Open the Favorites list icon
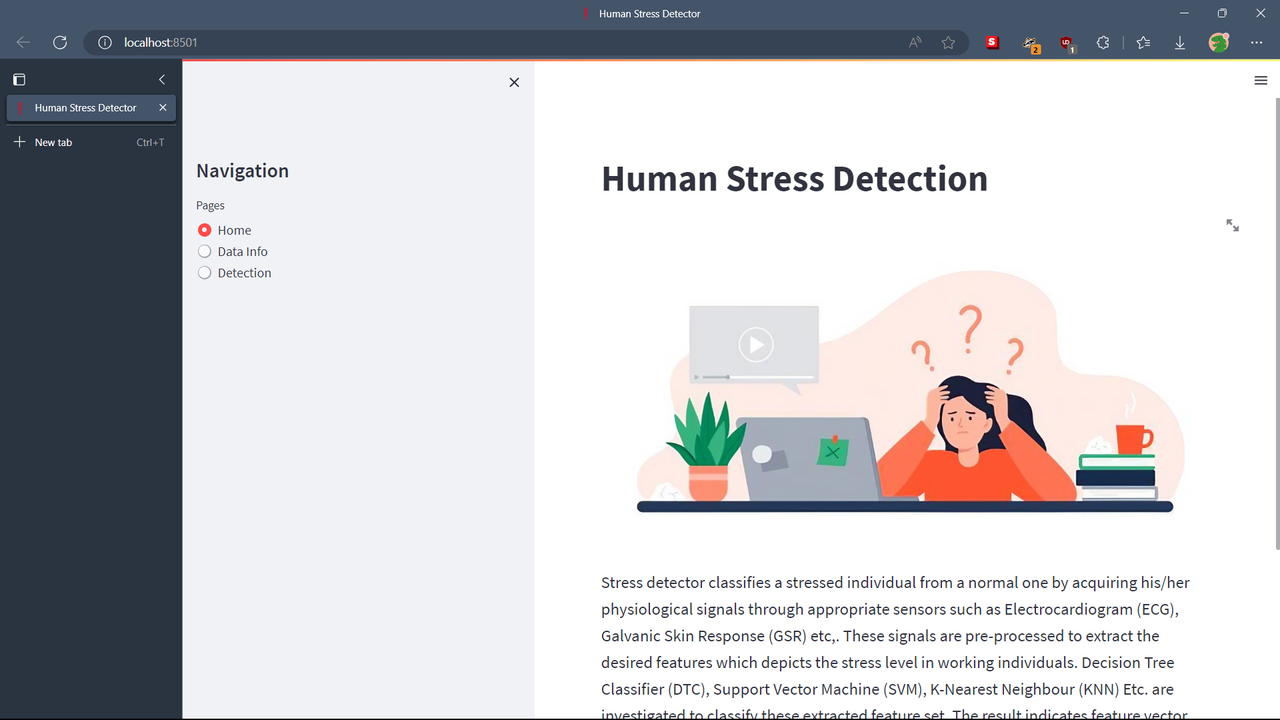The width and height of the screenshot is (1280, 720). (1143, 43)
